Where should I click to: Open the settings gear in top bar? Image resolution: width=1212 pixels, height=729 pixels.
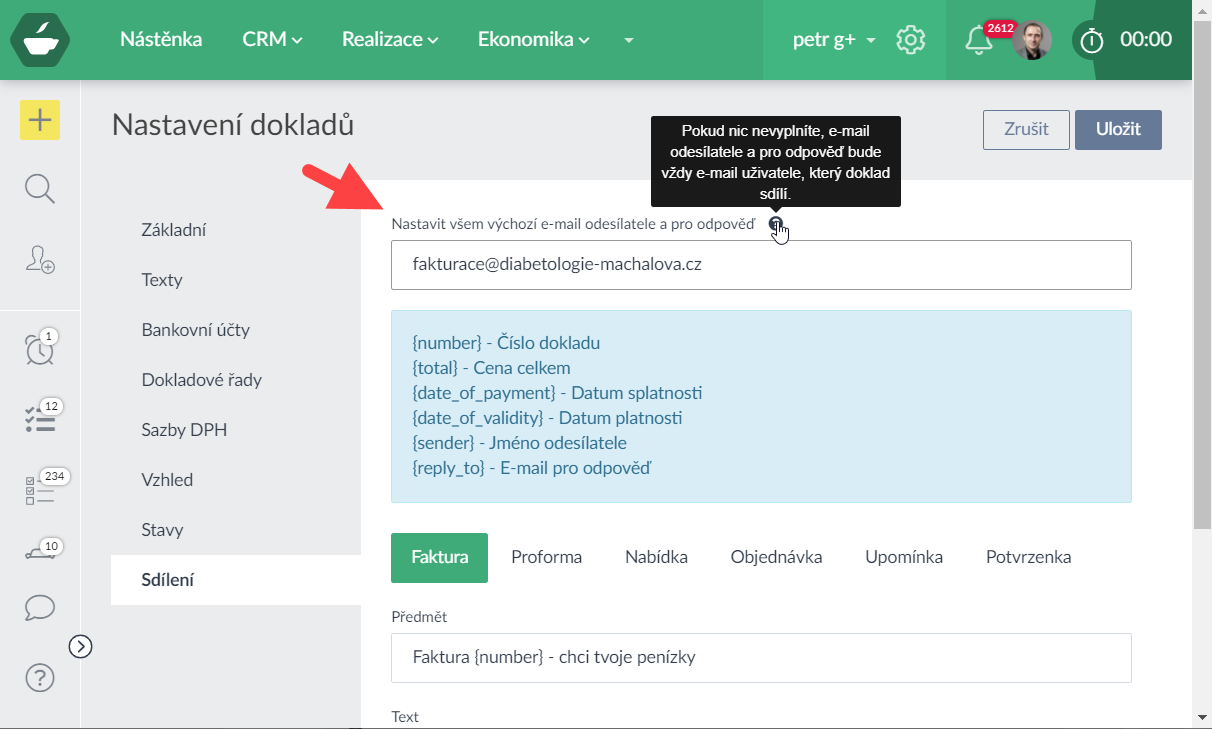tap(910, 40)
